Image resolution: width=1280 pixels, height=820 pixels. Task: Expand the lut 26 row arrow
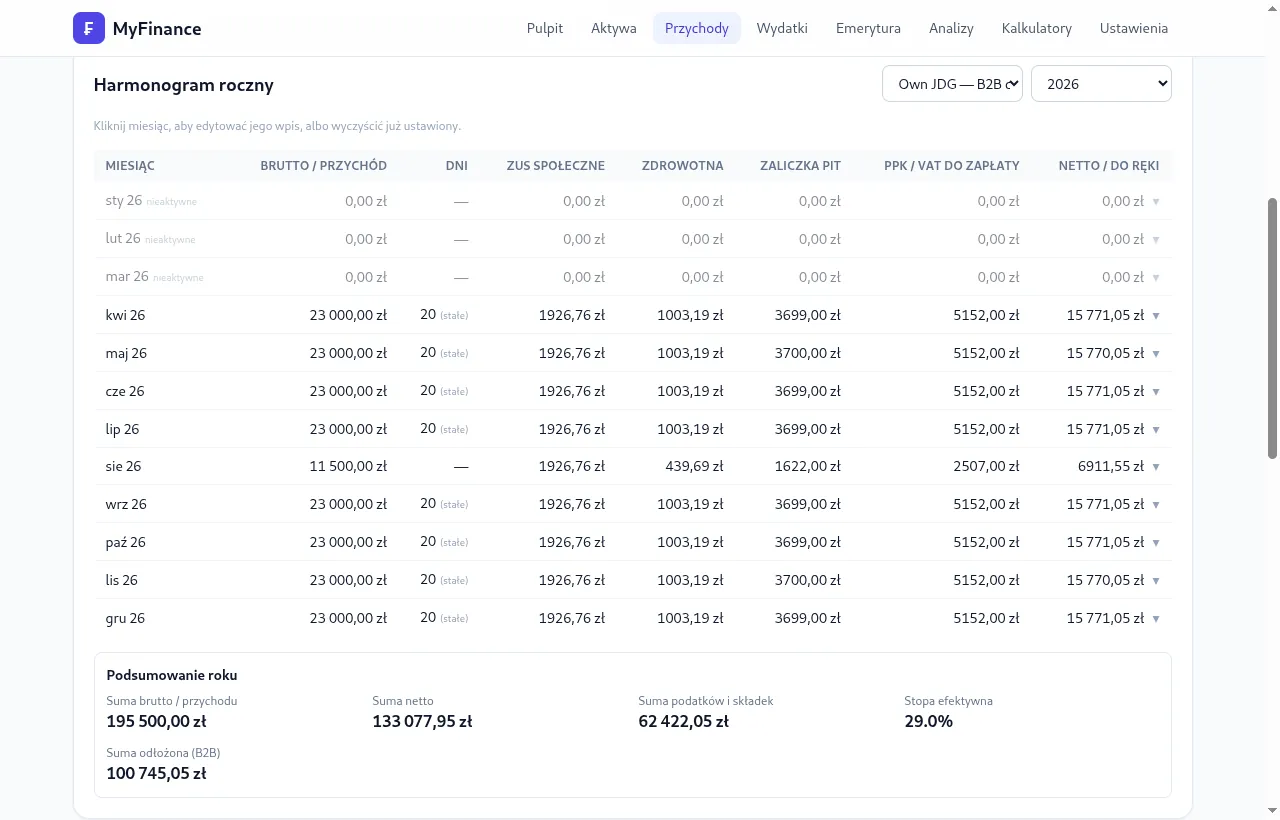click(1156, 240)
